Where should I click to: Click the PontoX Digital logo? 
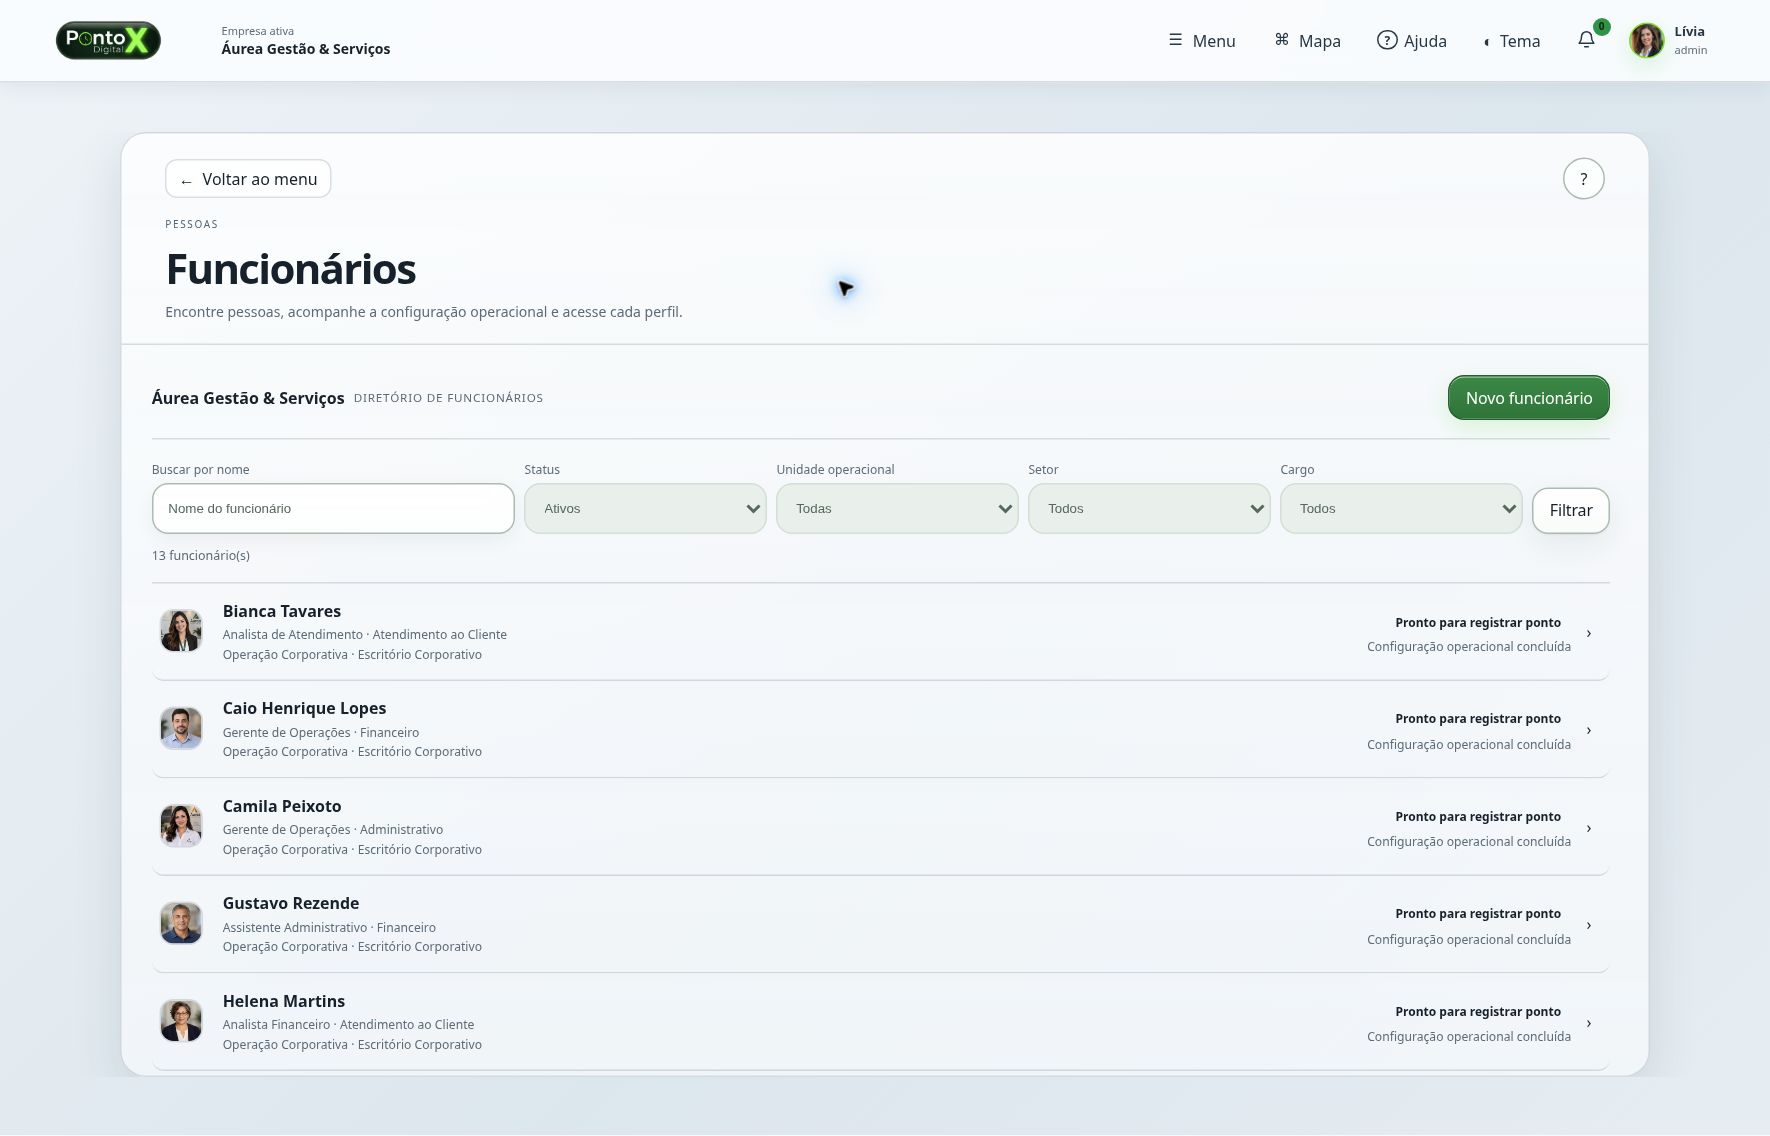tap(108, 40)
